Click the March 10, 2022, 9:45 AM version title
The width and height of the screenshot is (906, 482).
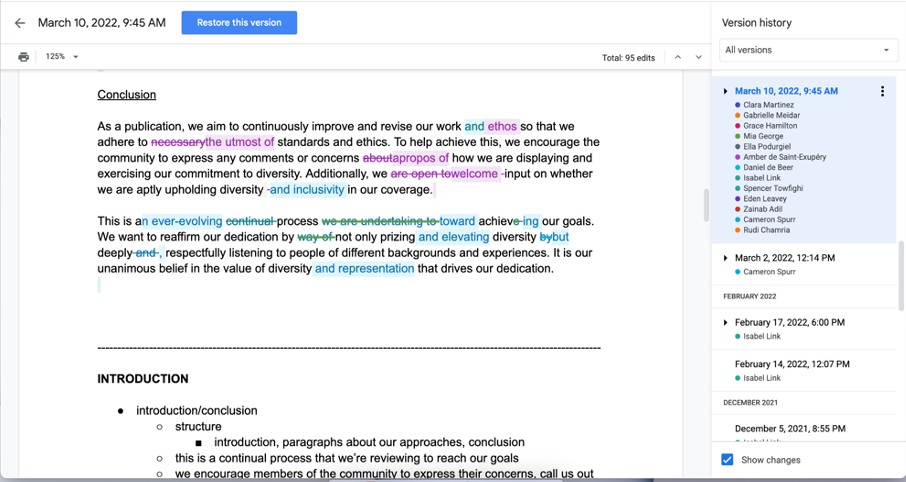[786, 91]
